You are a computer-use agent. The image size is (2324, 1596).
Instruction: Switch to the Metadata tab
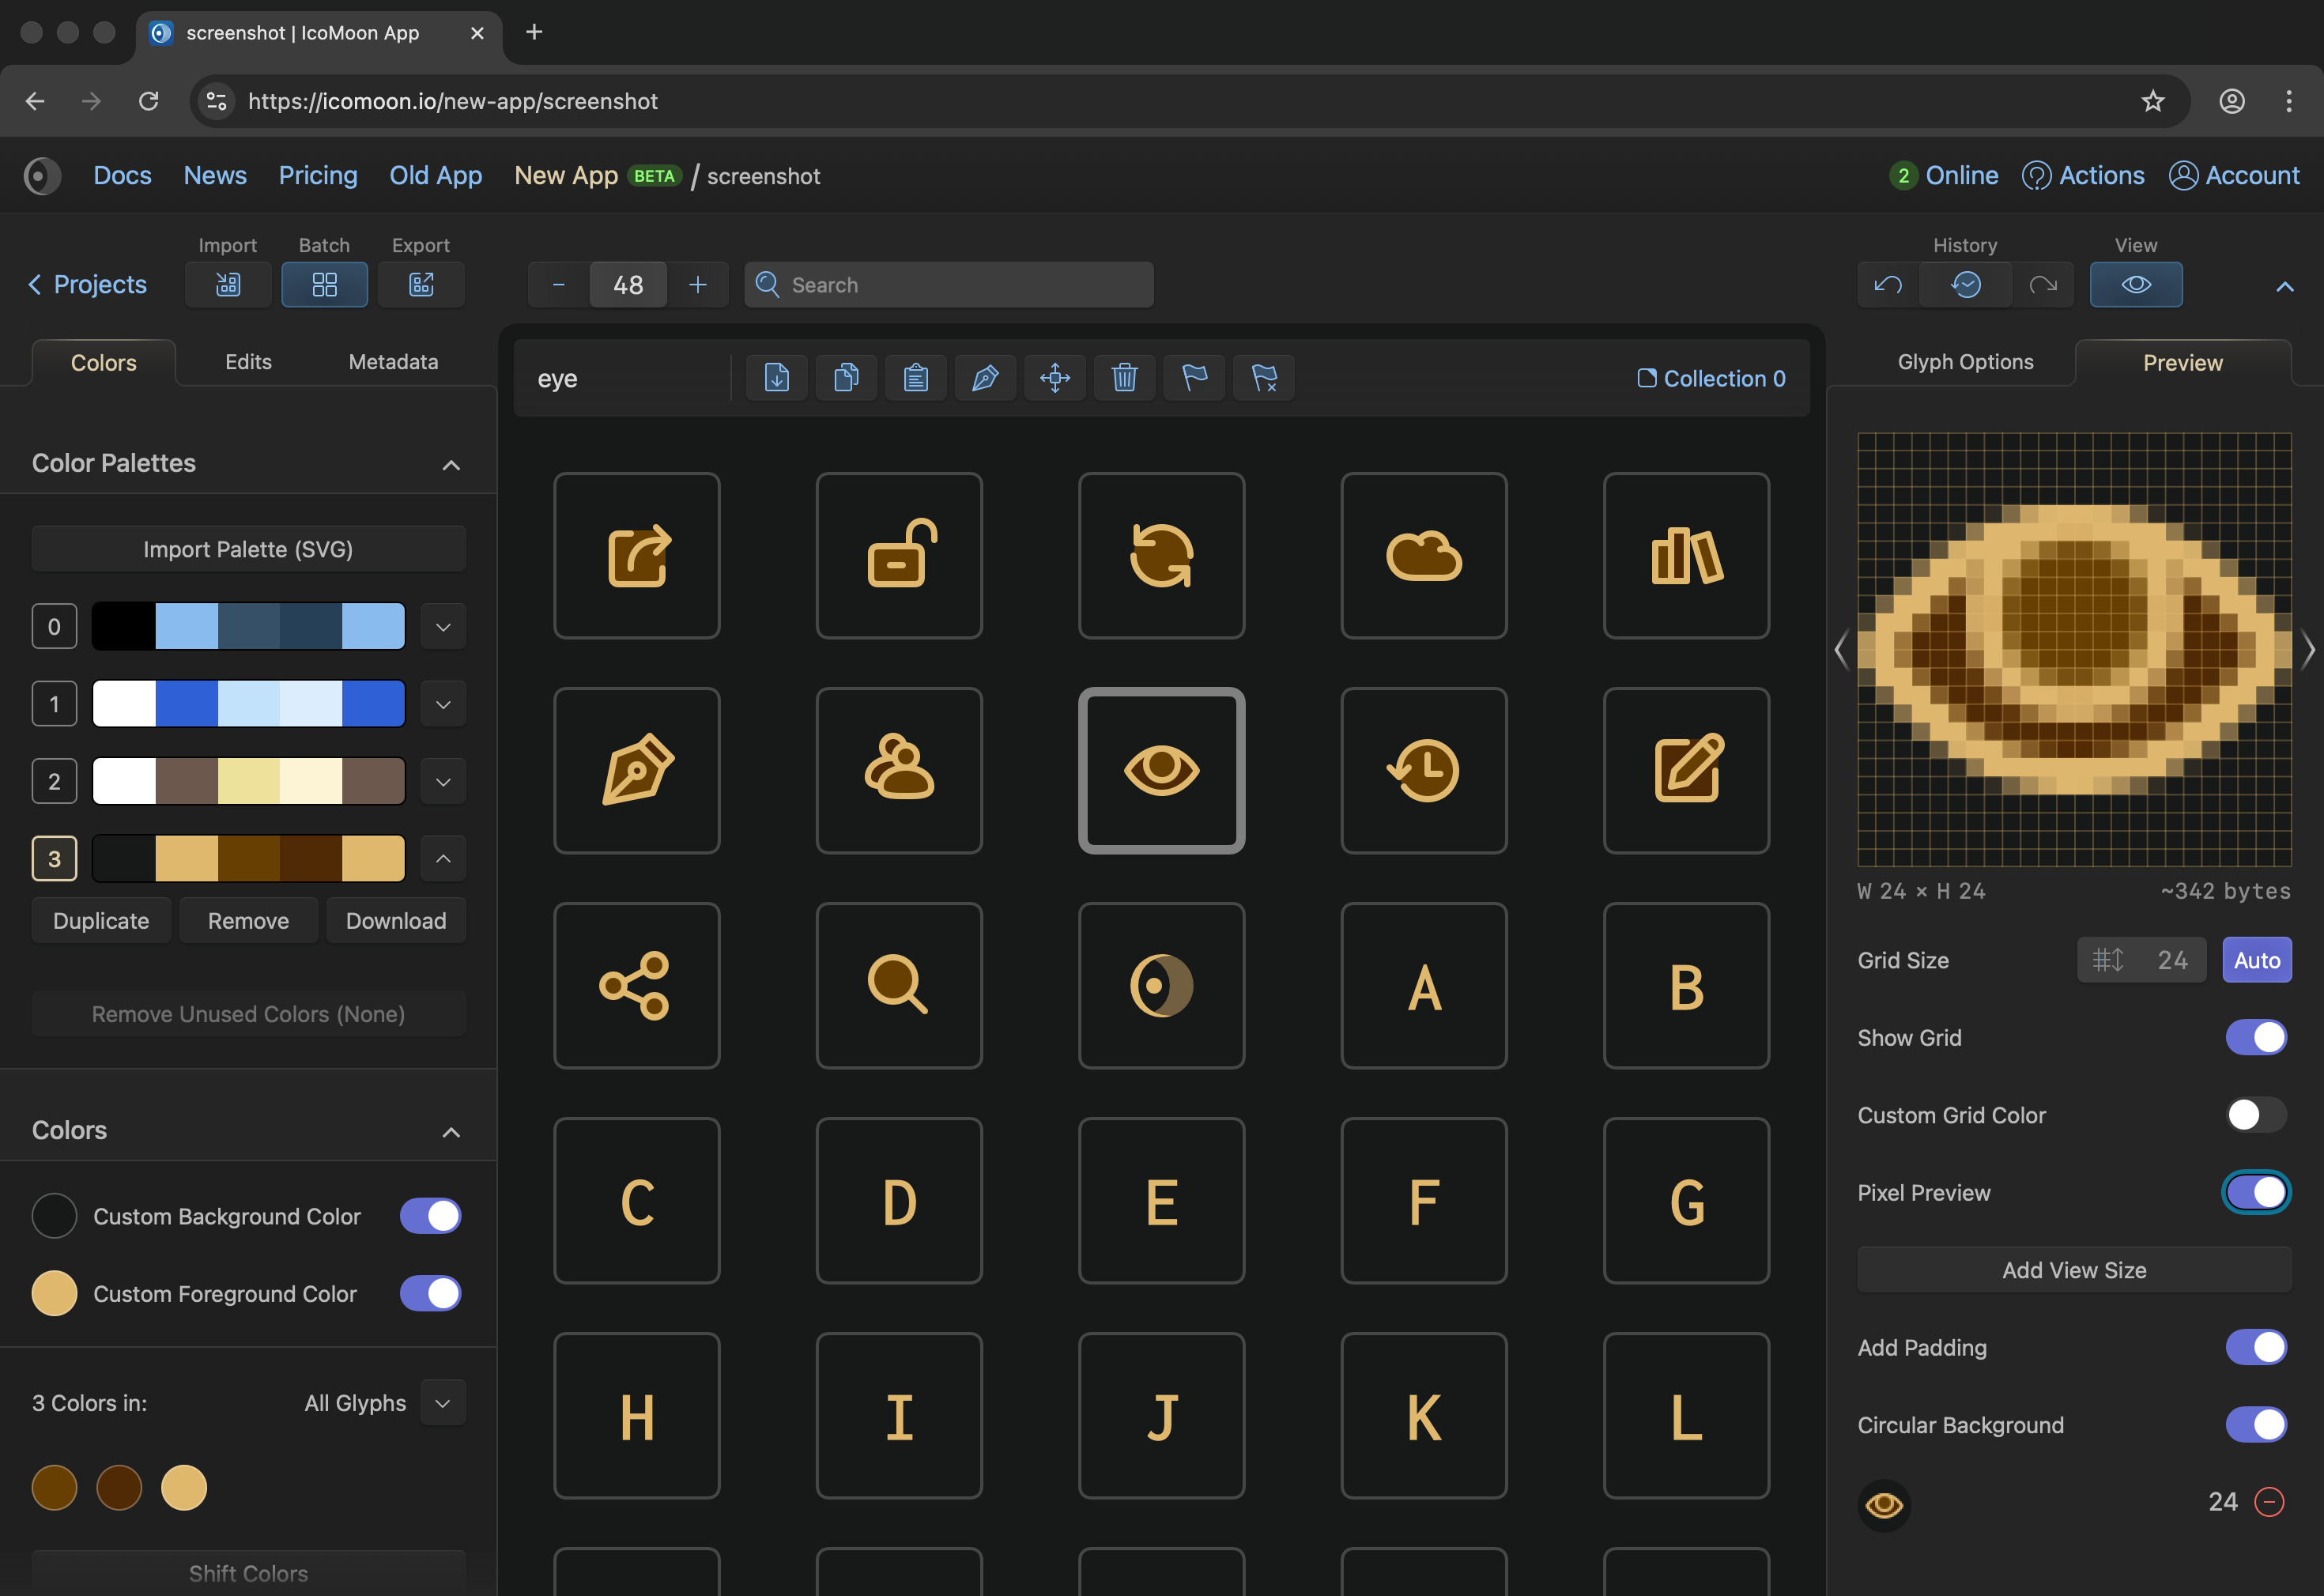392,362
